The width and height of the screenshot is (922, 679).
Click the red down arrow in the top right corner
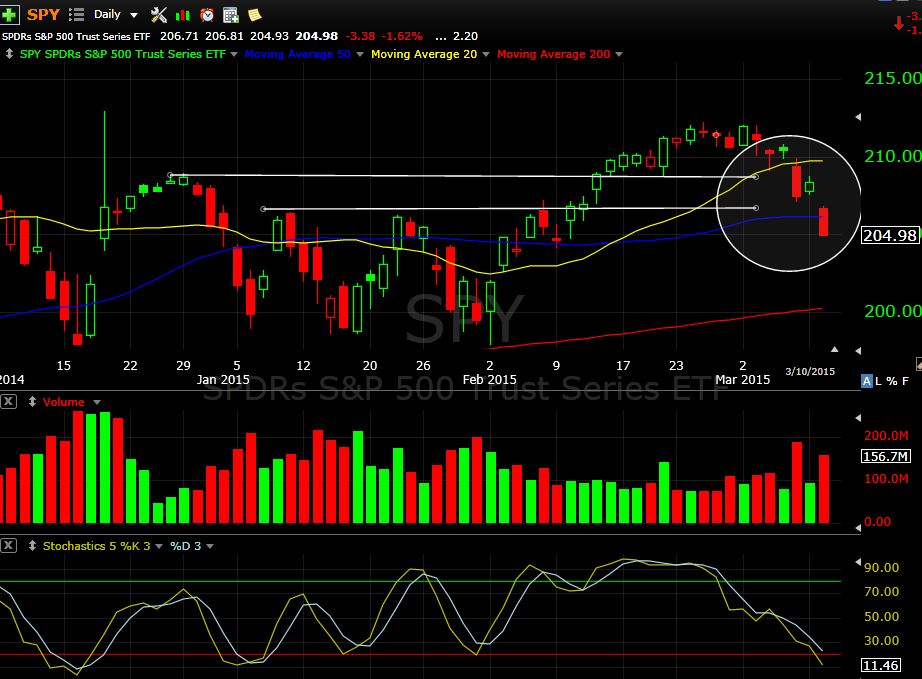tap(898, 24)
